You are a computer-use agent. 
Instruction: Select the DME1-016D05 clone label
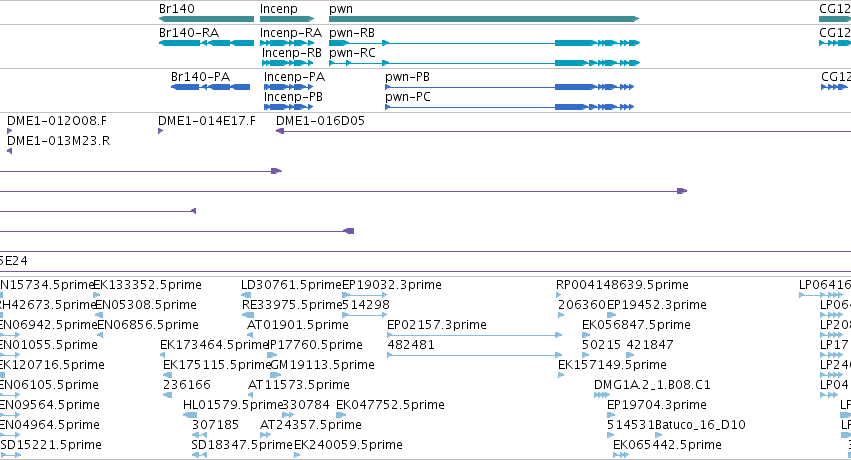pyautogui.click(x=320, y=121)
